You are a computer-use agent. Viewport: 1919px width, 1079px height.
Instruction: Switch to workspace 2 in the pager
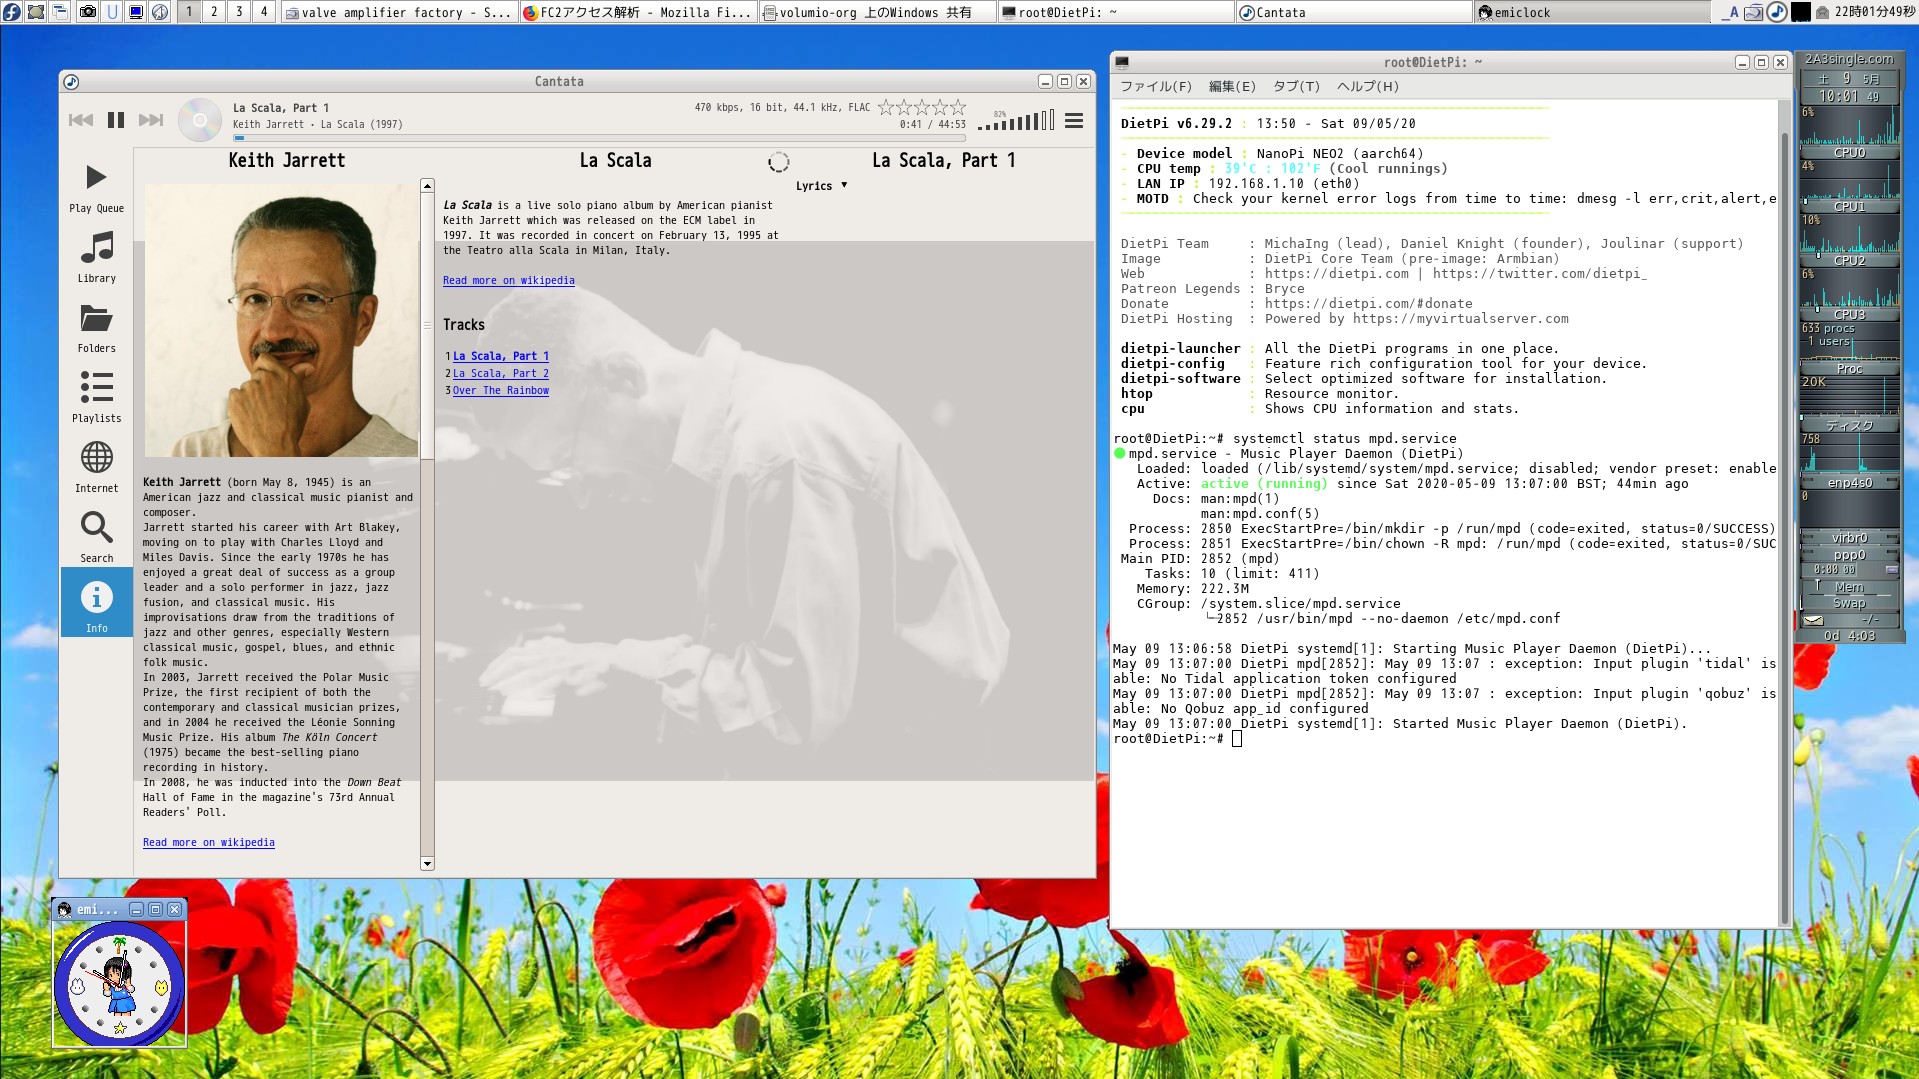coord(214,12)
